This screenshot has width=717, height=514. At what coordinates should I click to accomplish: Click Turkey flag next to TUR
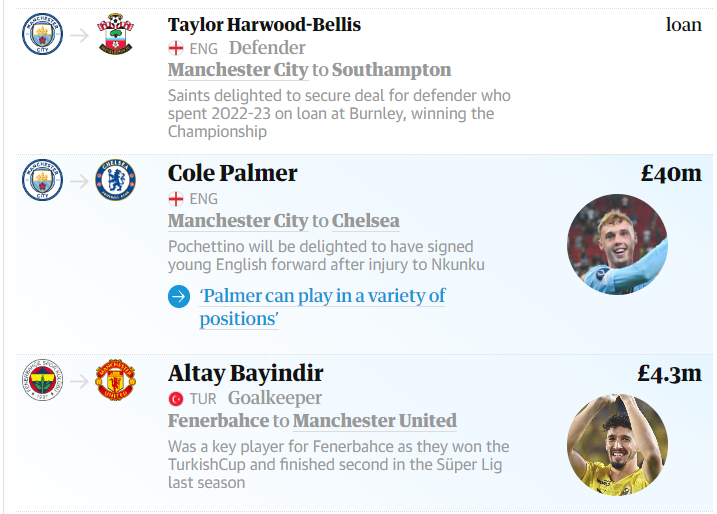(176, 399)
